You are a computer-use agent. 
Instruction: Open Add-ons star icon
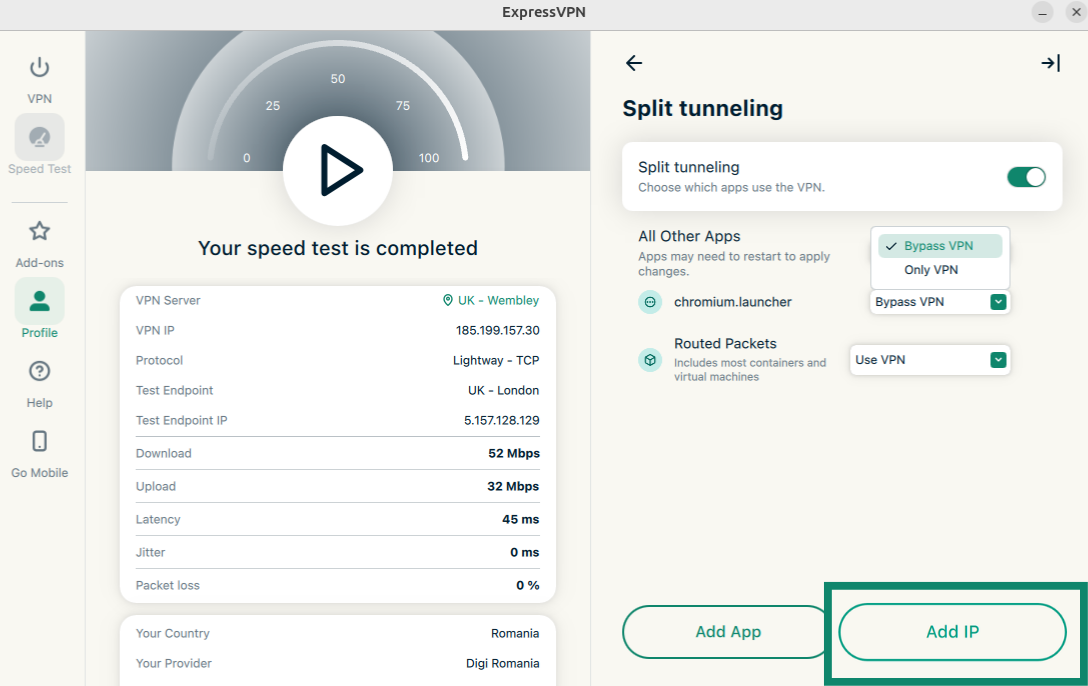point(39,232)
